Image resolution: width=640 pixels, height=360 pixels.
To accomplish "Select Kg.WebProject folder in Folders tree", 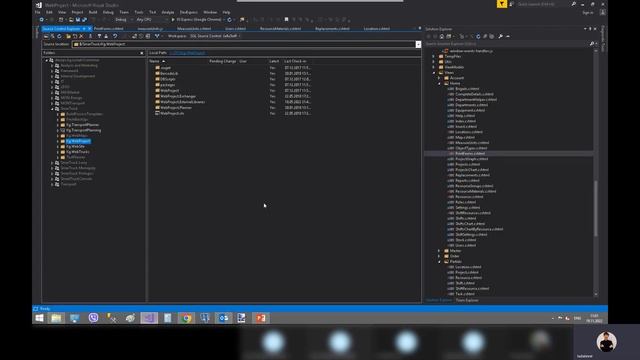I will (x=78, y=141).
